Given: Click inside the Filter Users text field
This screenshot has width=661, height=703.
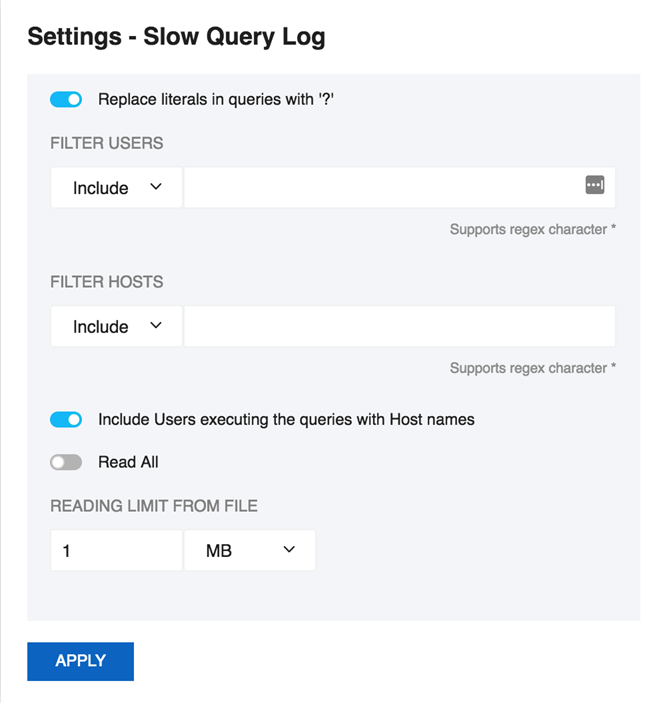Looking at the screenshot, I should coord(380,188).
